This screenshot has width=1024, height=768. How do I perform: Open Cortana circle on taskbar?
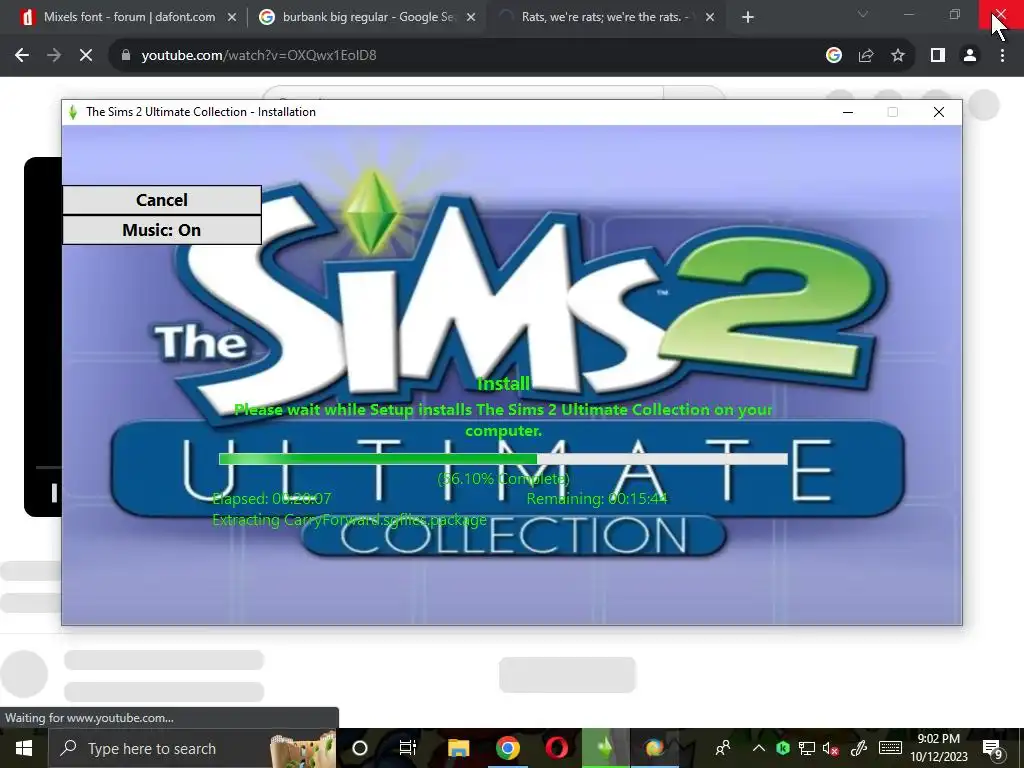(360, 748)
